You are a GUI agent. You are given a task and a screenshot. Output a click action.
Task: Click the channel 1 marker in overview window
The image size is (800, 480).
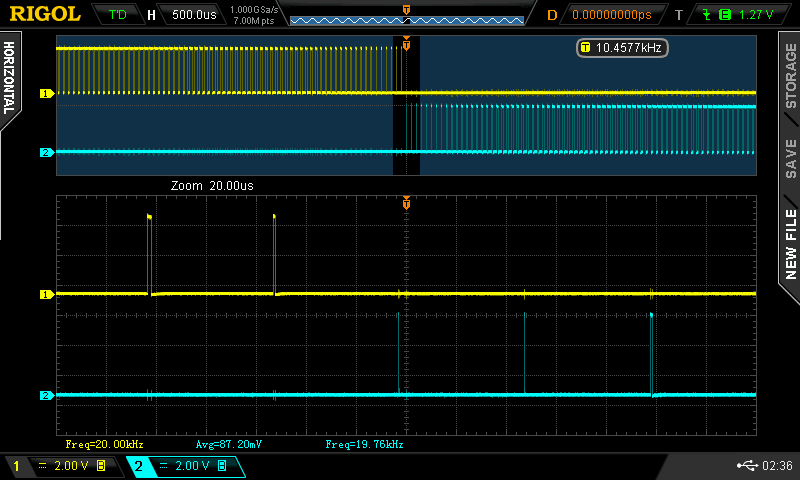45,94
